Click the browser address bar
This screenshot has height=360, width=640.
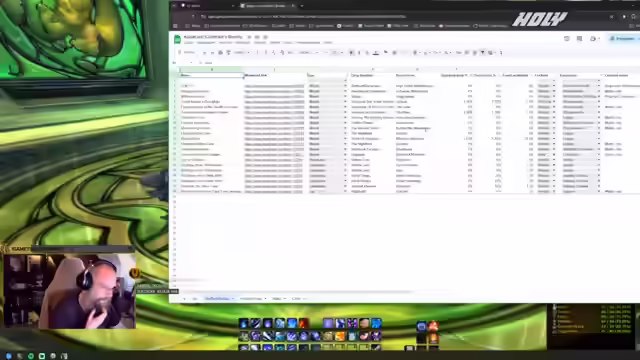[x=304, y=17]
